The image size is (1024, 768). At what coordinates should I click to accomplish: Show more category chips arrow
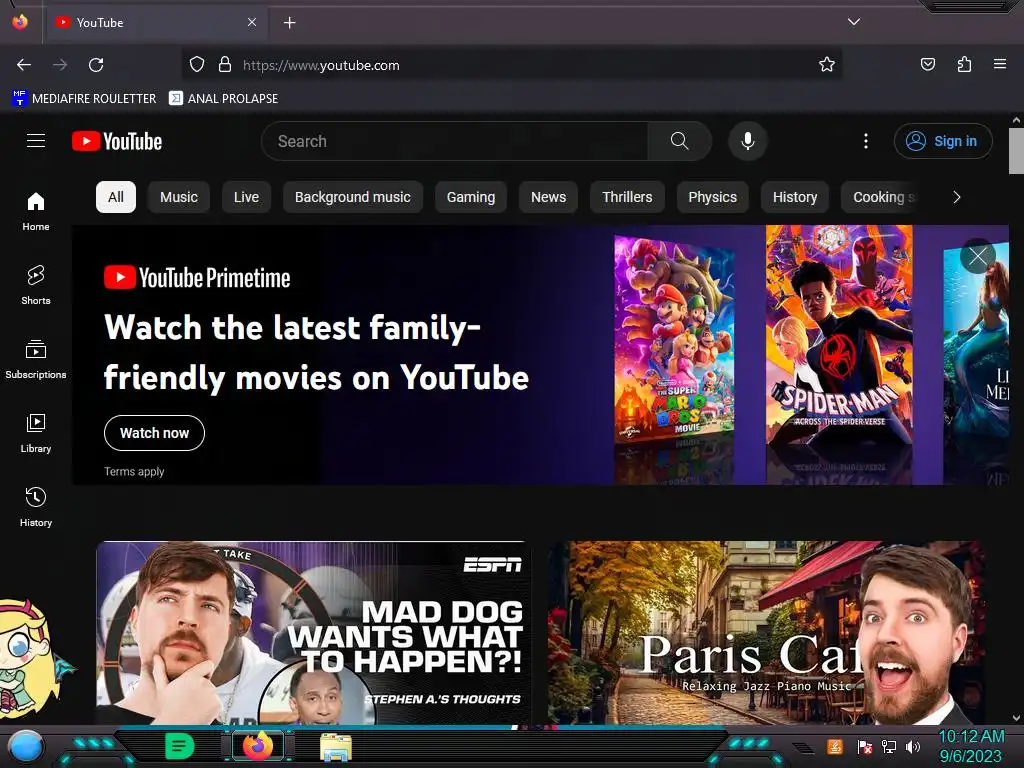pos(957,197)
